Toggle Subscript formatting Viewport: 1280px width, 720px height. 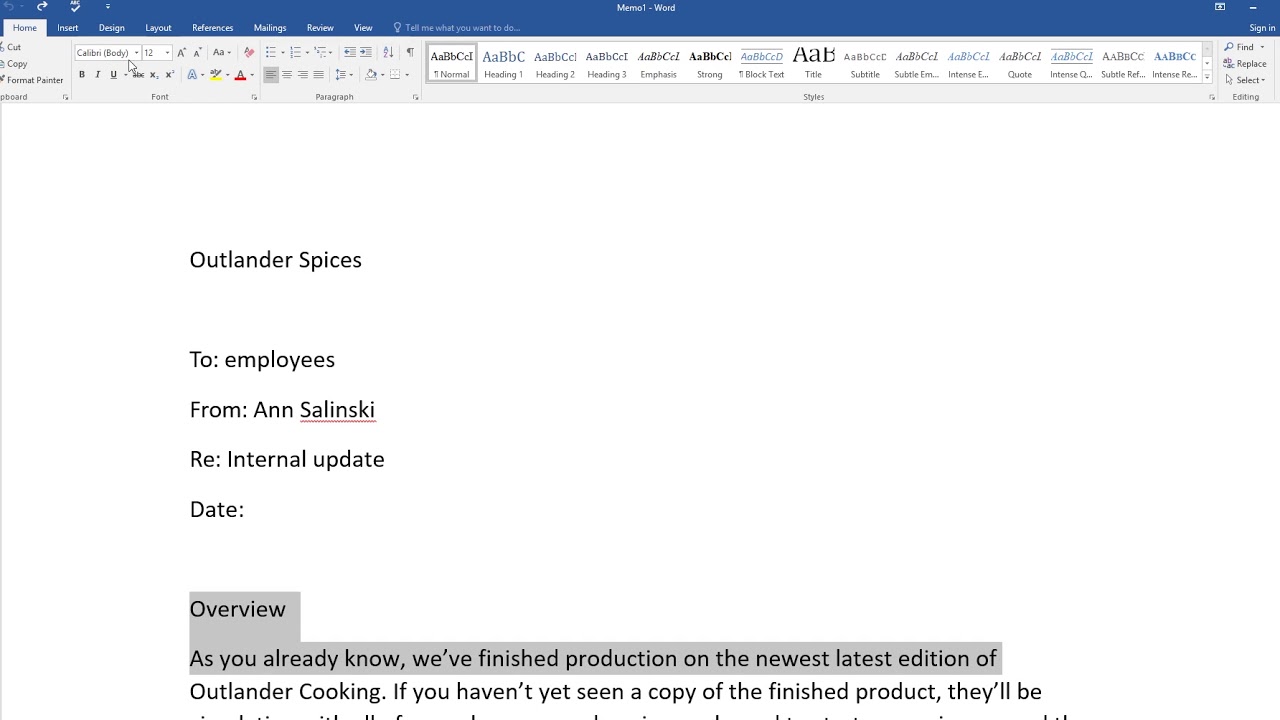[x=153, y=75]
